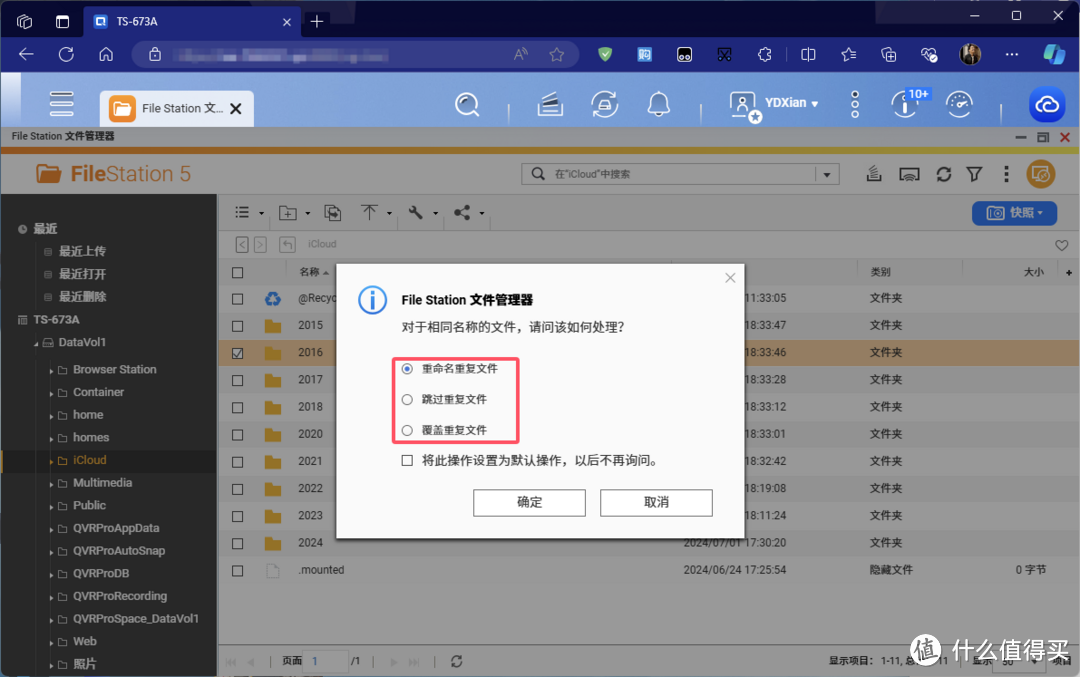
Task: Click the QTS notifications bell icon
Action: pyautogui.click(x=658, y=104)
